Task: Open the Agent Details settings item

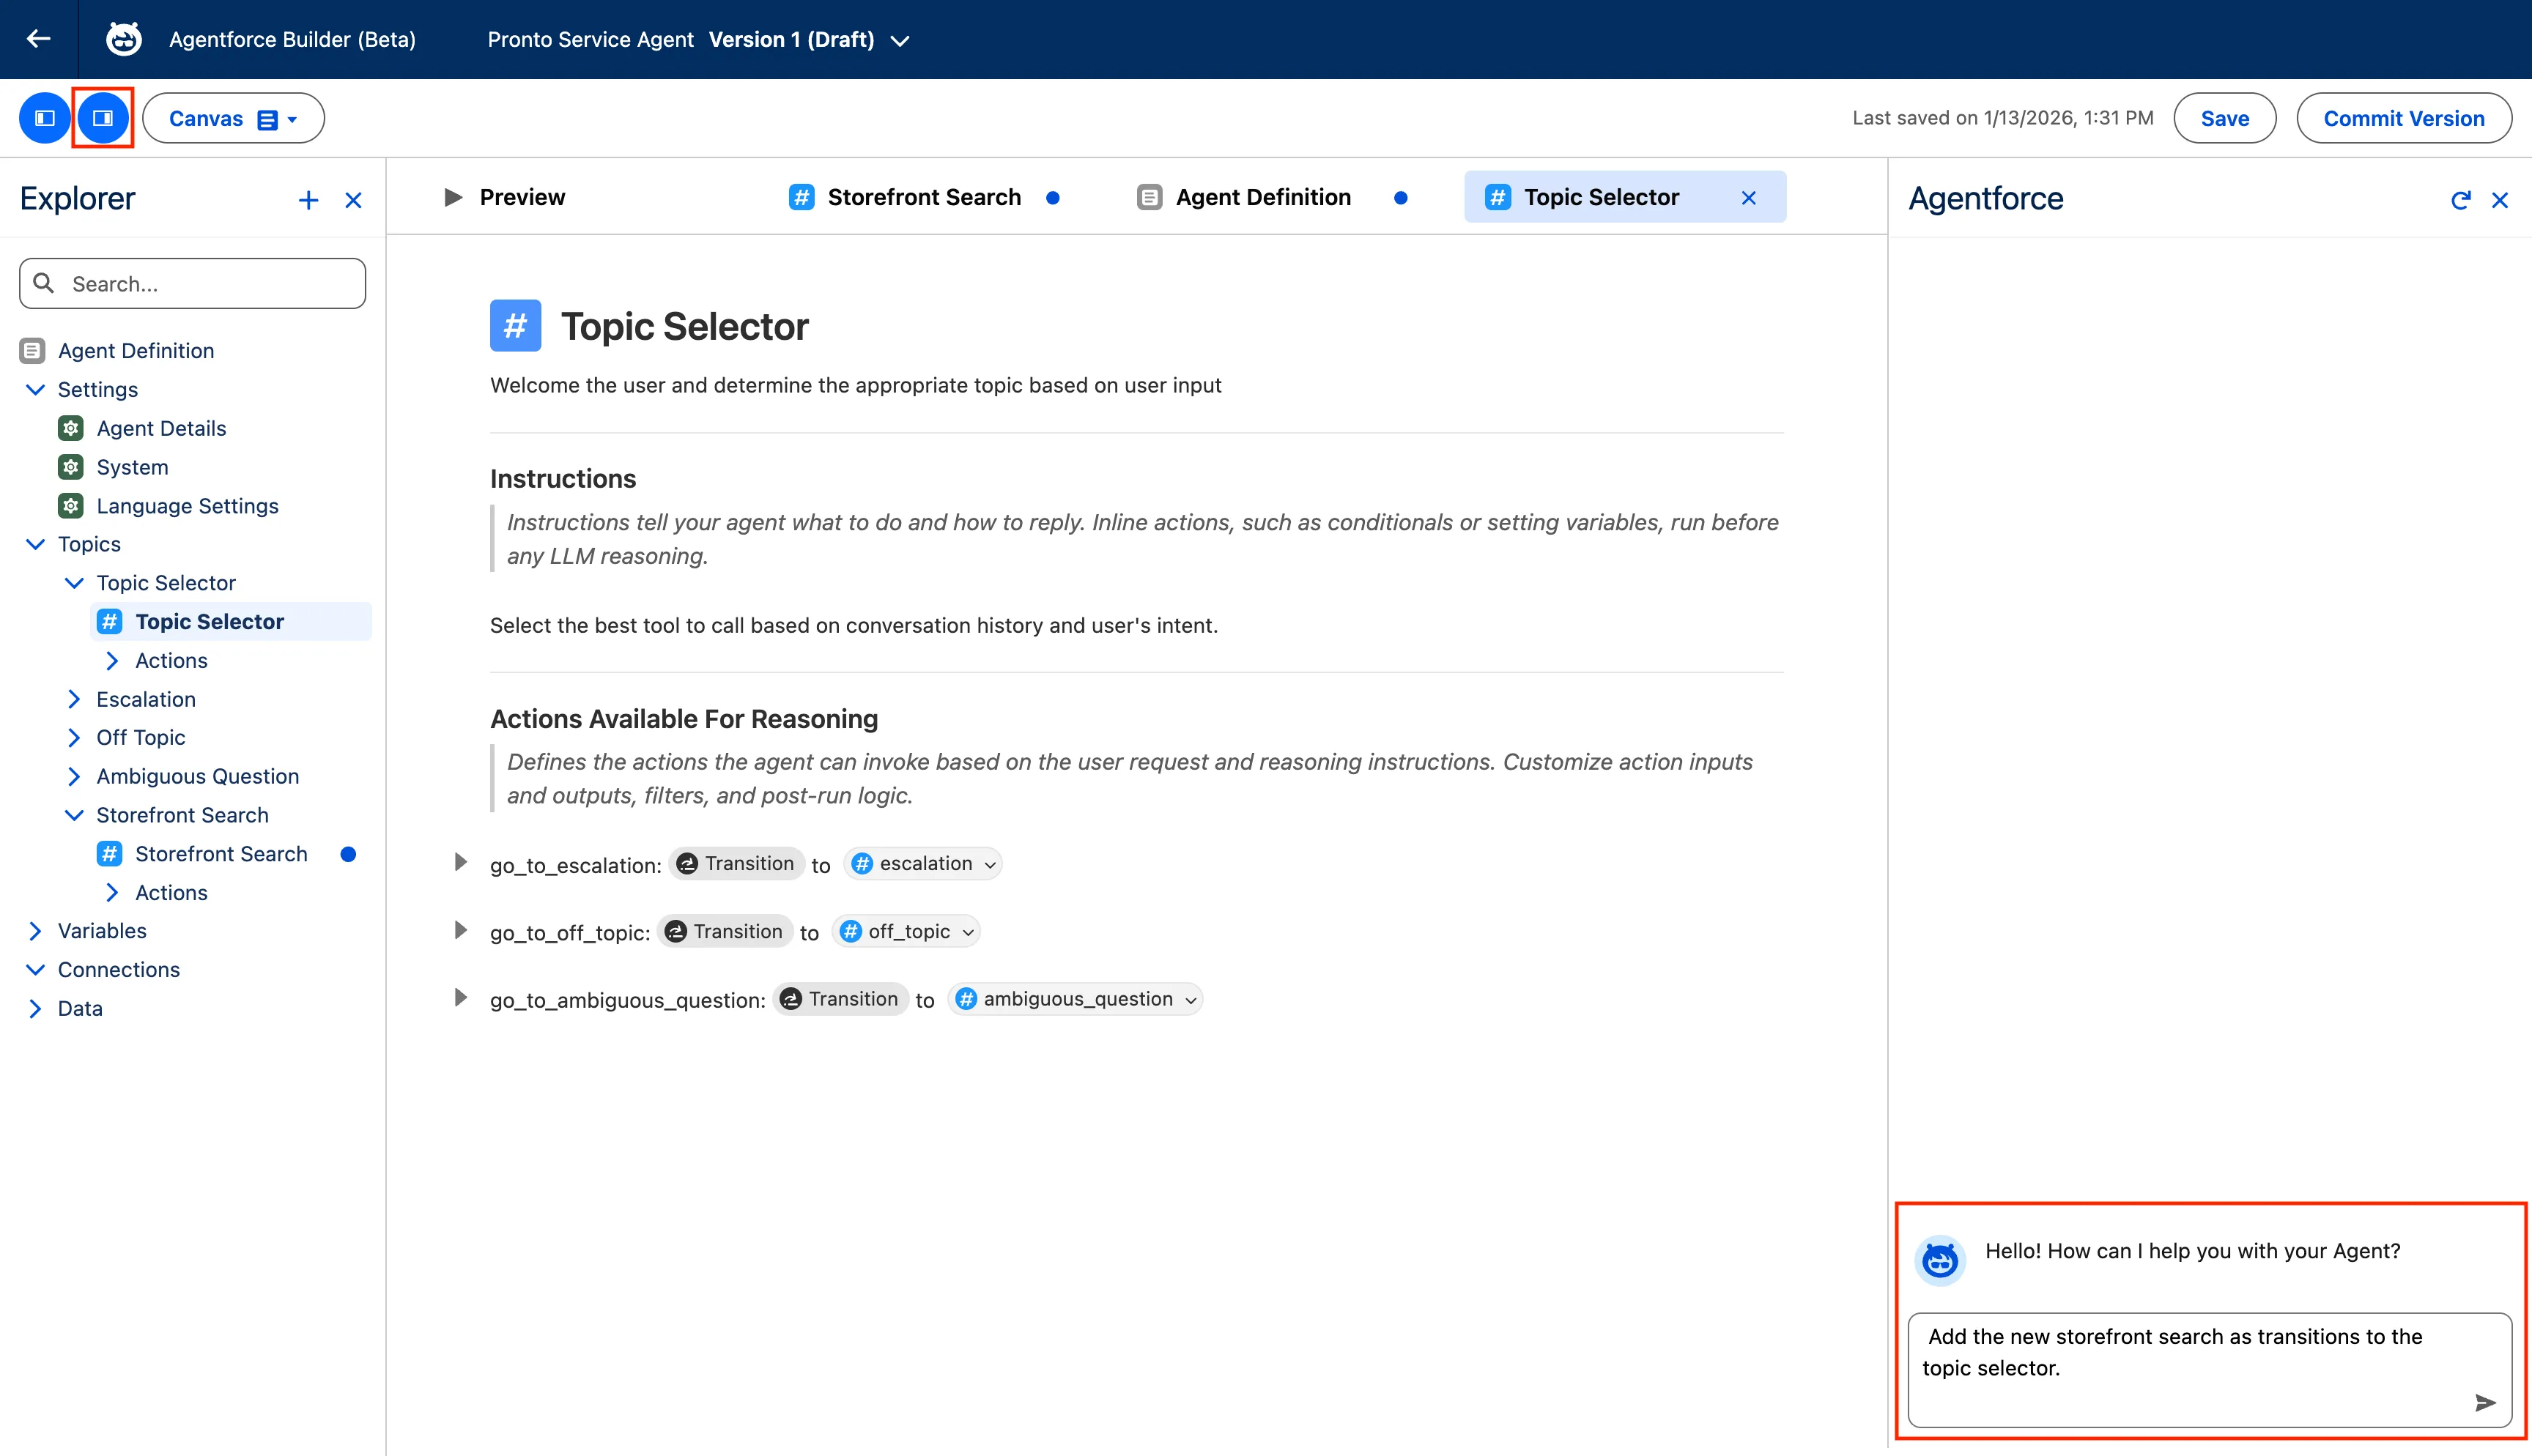Action: click(x=161, y=428)
